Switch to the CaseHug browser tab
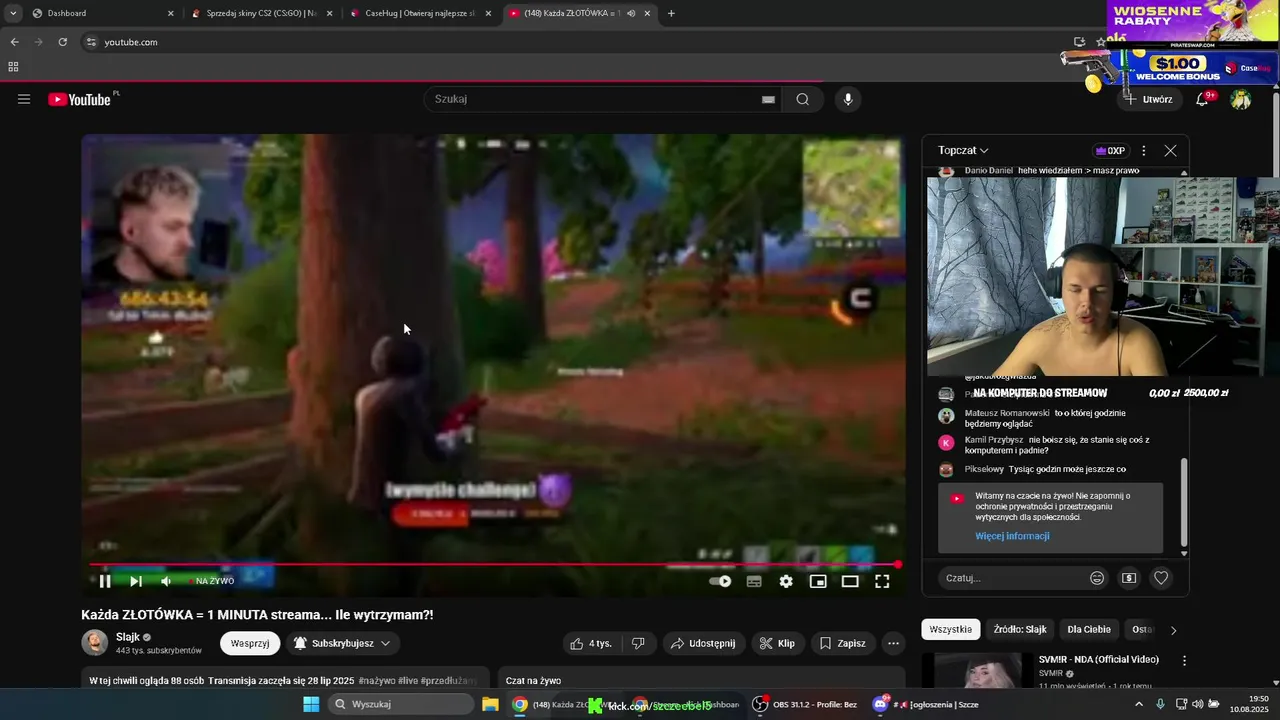The image size is (1280, 720). [x=419, y=13]
